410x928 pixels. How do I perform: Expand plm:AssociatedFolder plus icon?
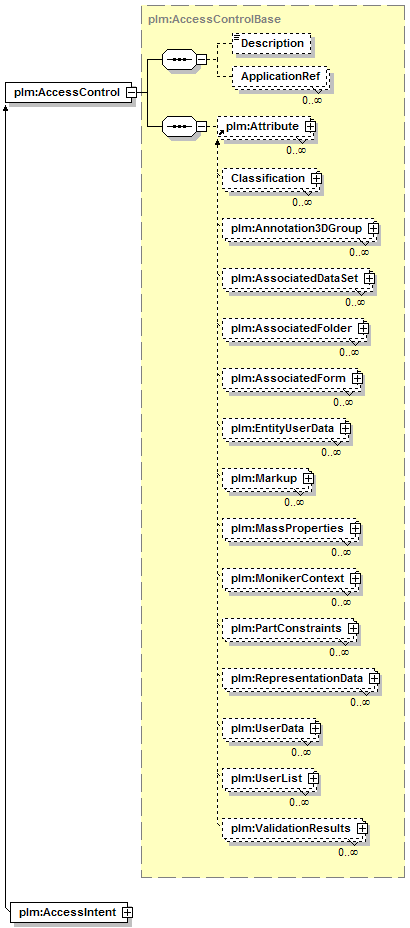363,327
